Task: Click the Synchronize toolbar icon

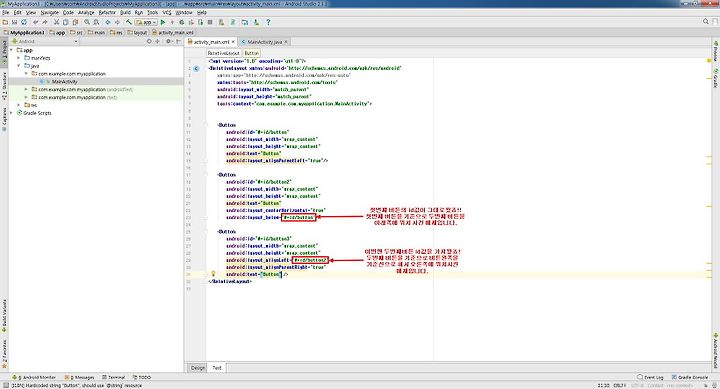Action: coord(24,22)
